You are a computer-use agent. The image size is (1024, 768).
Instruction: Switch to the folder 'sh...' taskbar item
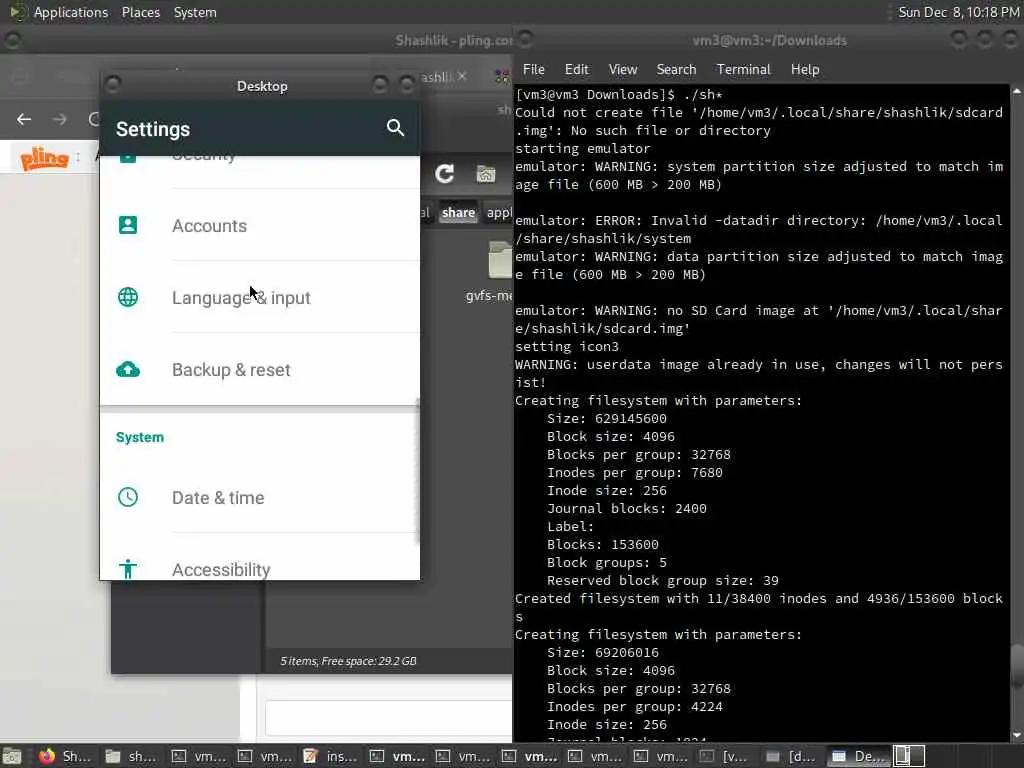(x=131, y=756)
